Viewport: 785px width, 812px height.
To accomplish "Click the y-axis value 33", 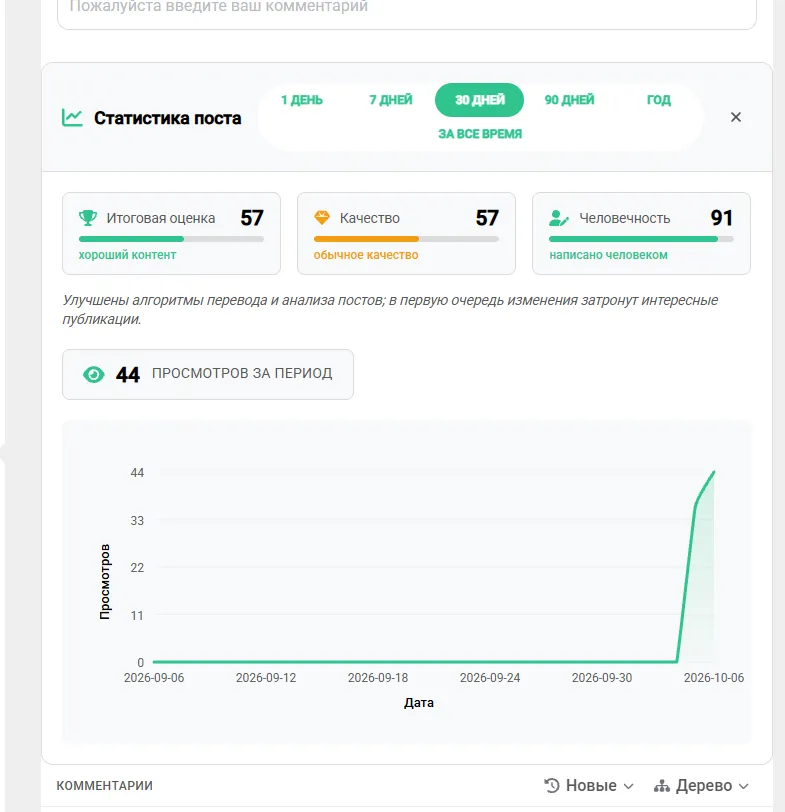I will click(x=137, y=520).
